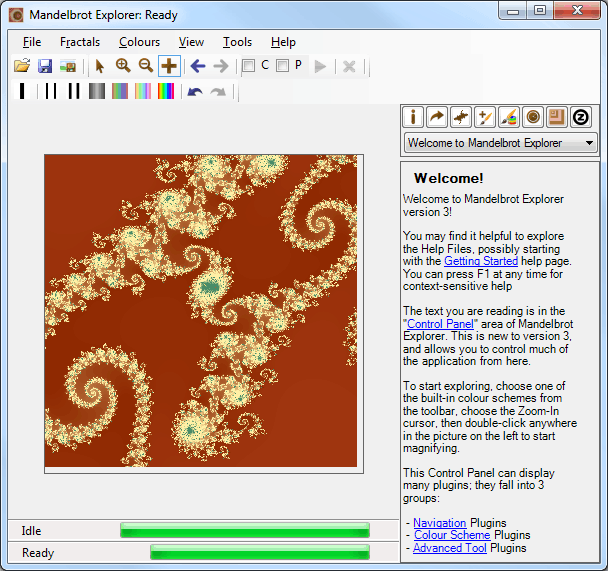
Task: Apply the grey gradient colour scheme
Action: click(x=97, y=91)
